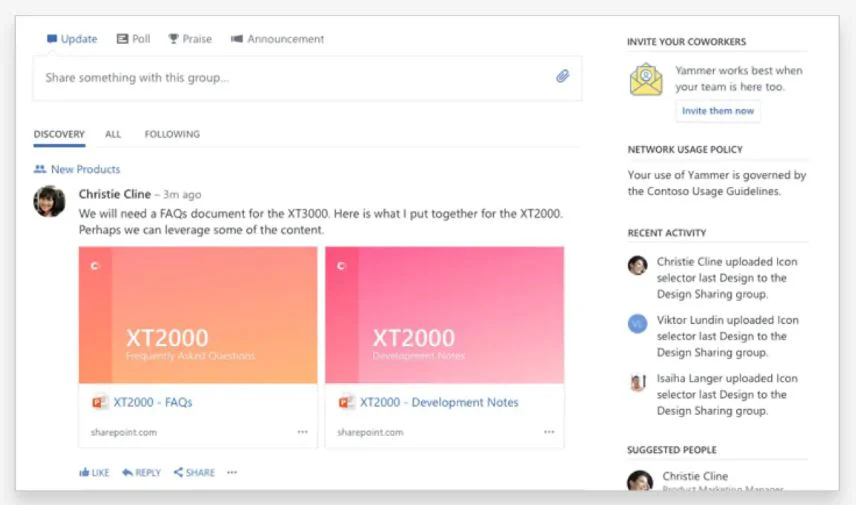This screenshot has width=856, height=505.
Task: Open more options on the FAQs card
Action: [x=302, y=432]
